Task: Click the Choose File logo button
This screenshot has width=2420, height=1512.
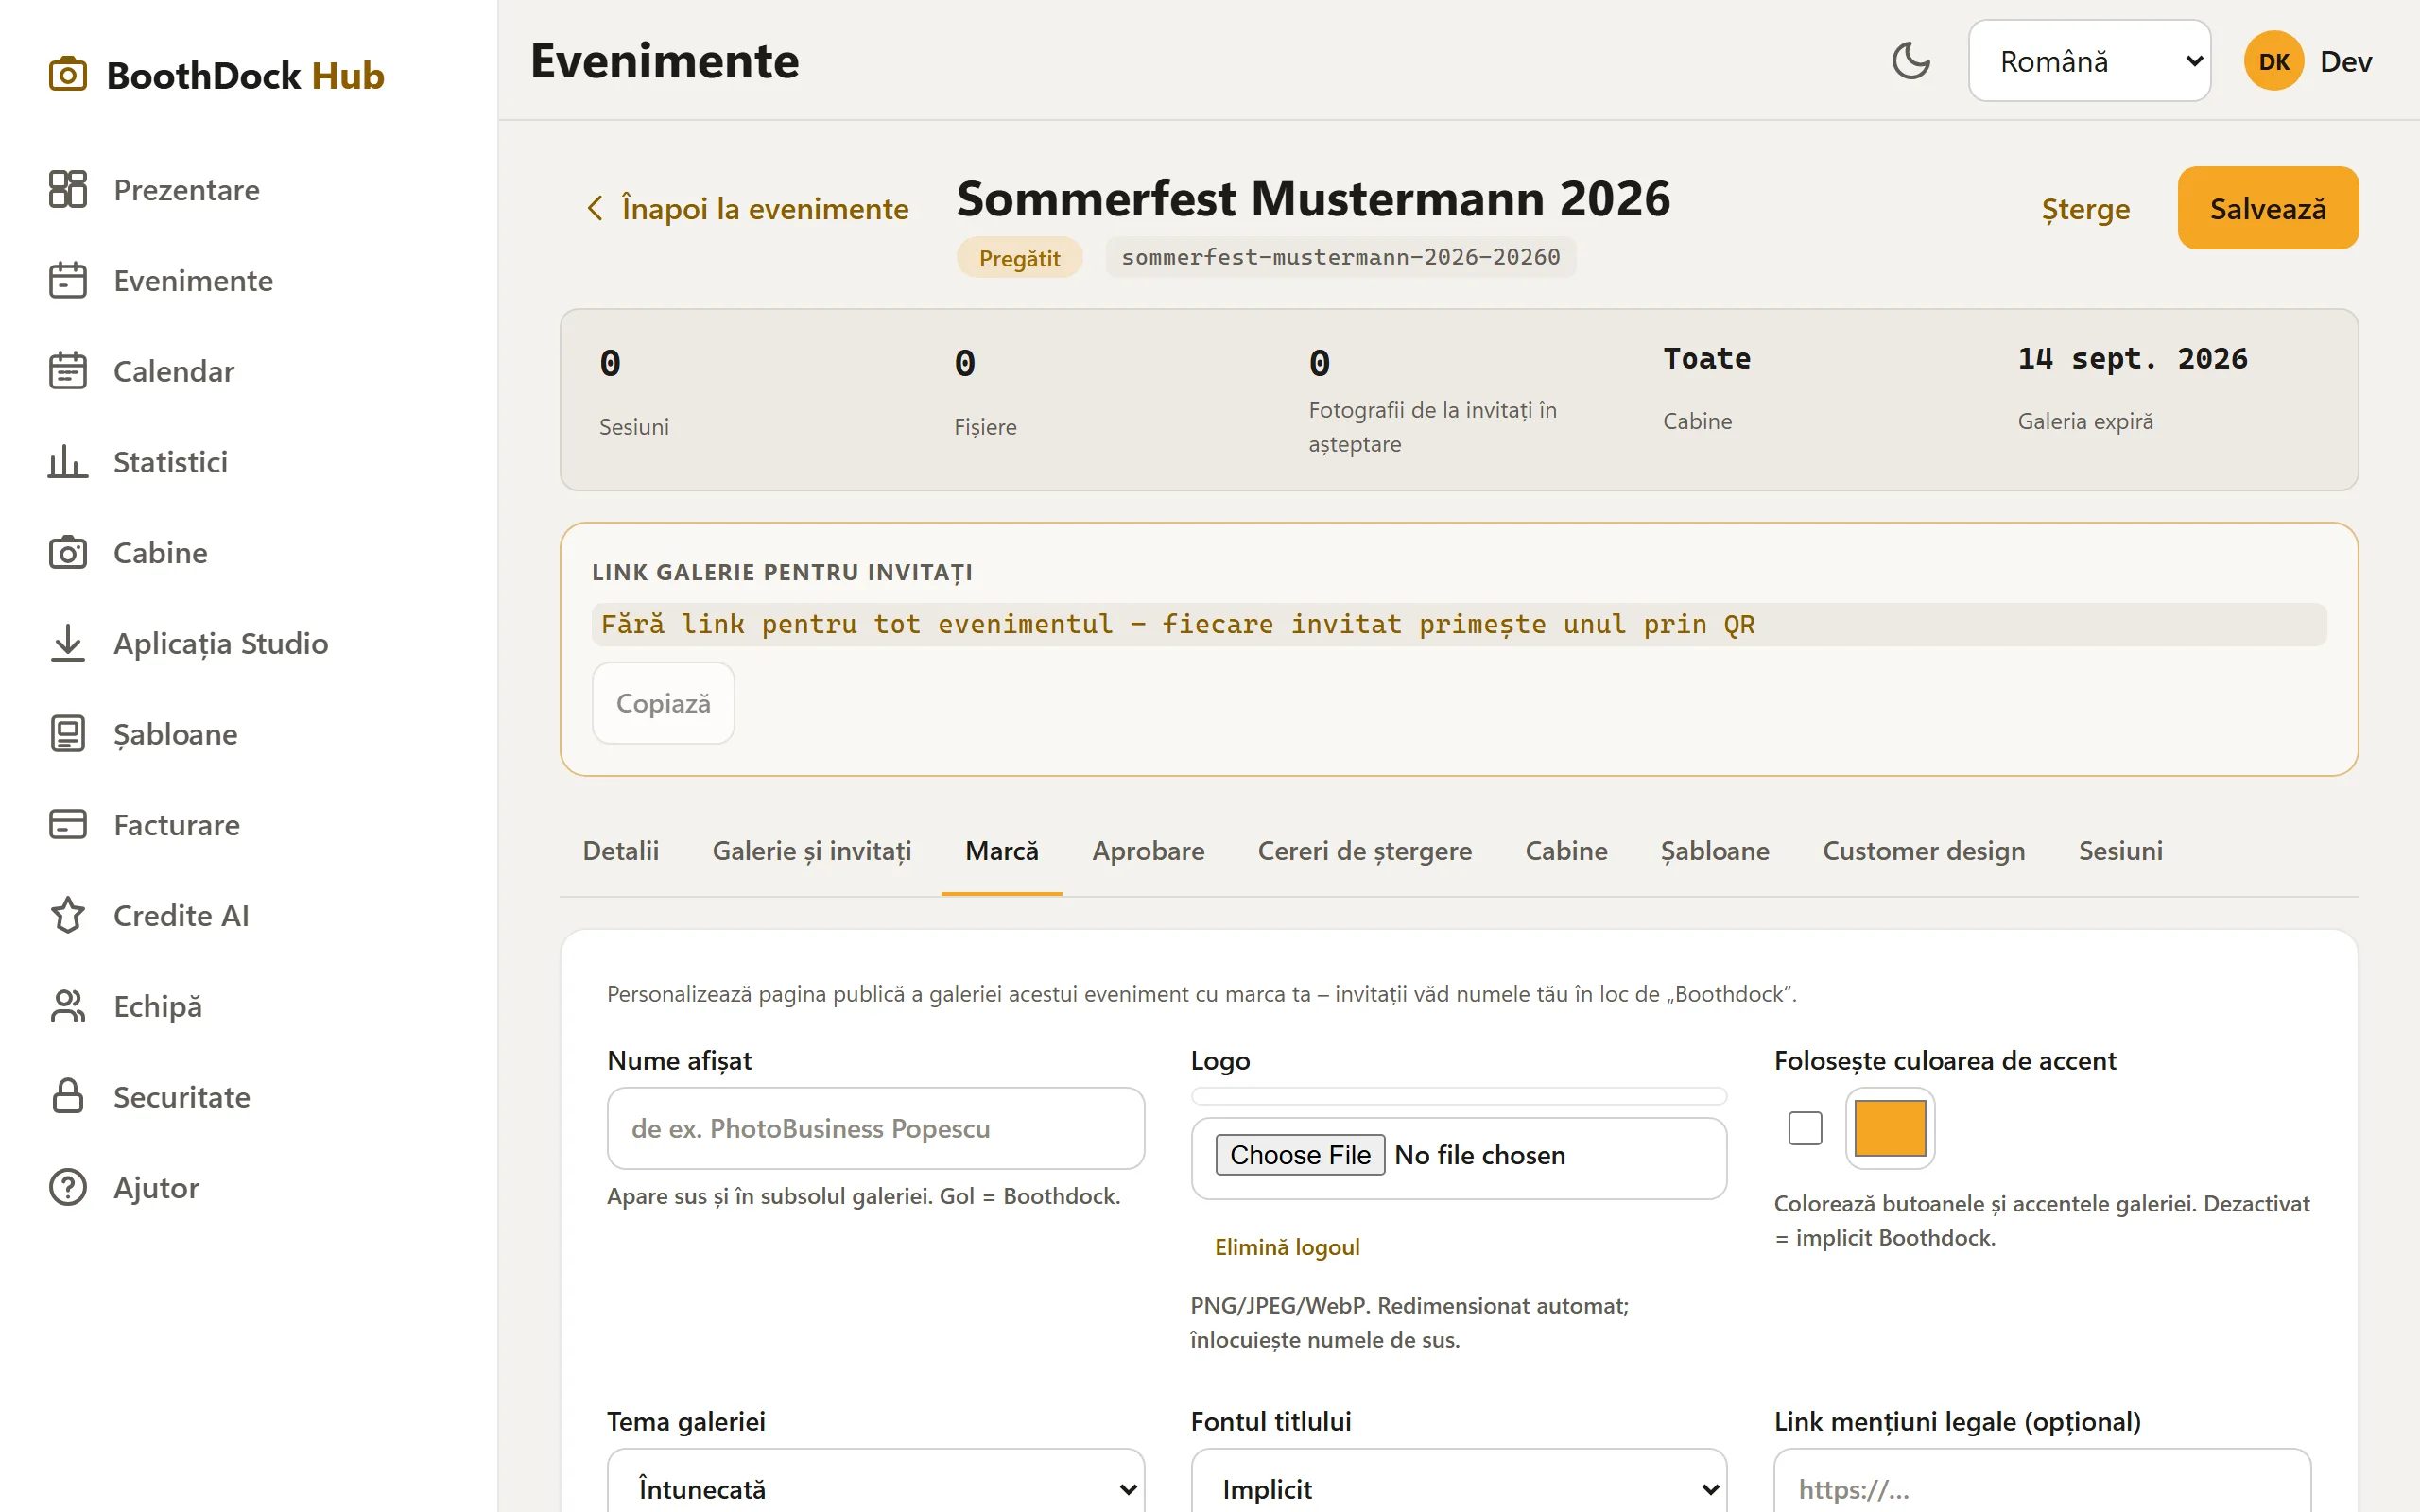Action: tap(1299, 1154)
